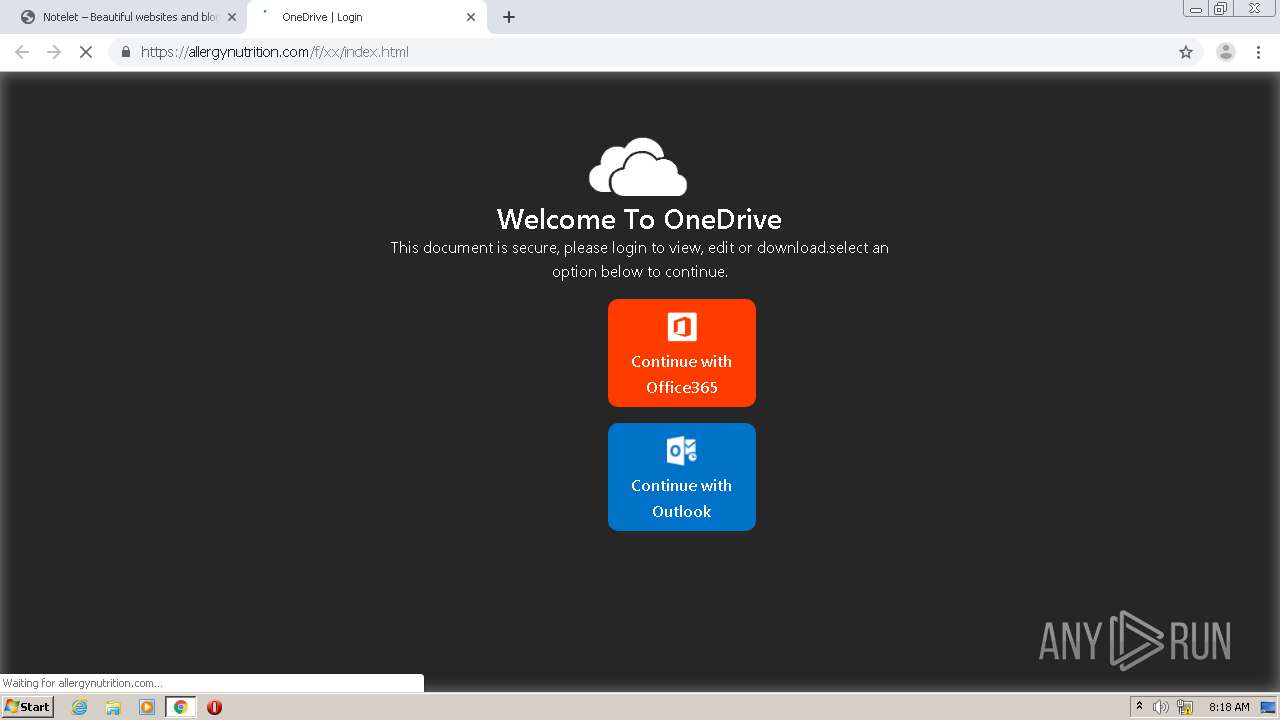The height and width of the screenshot is (720, 1280).
Task: Minimize the Chrome window
Action: click(1196, 9)
